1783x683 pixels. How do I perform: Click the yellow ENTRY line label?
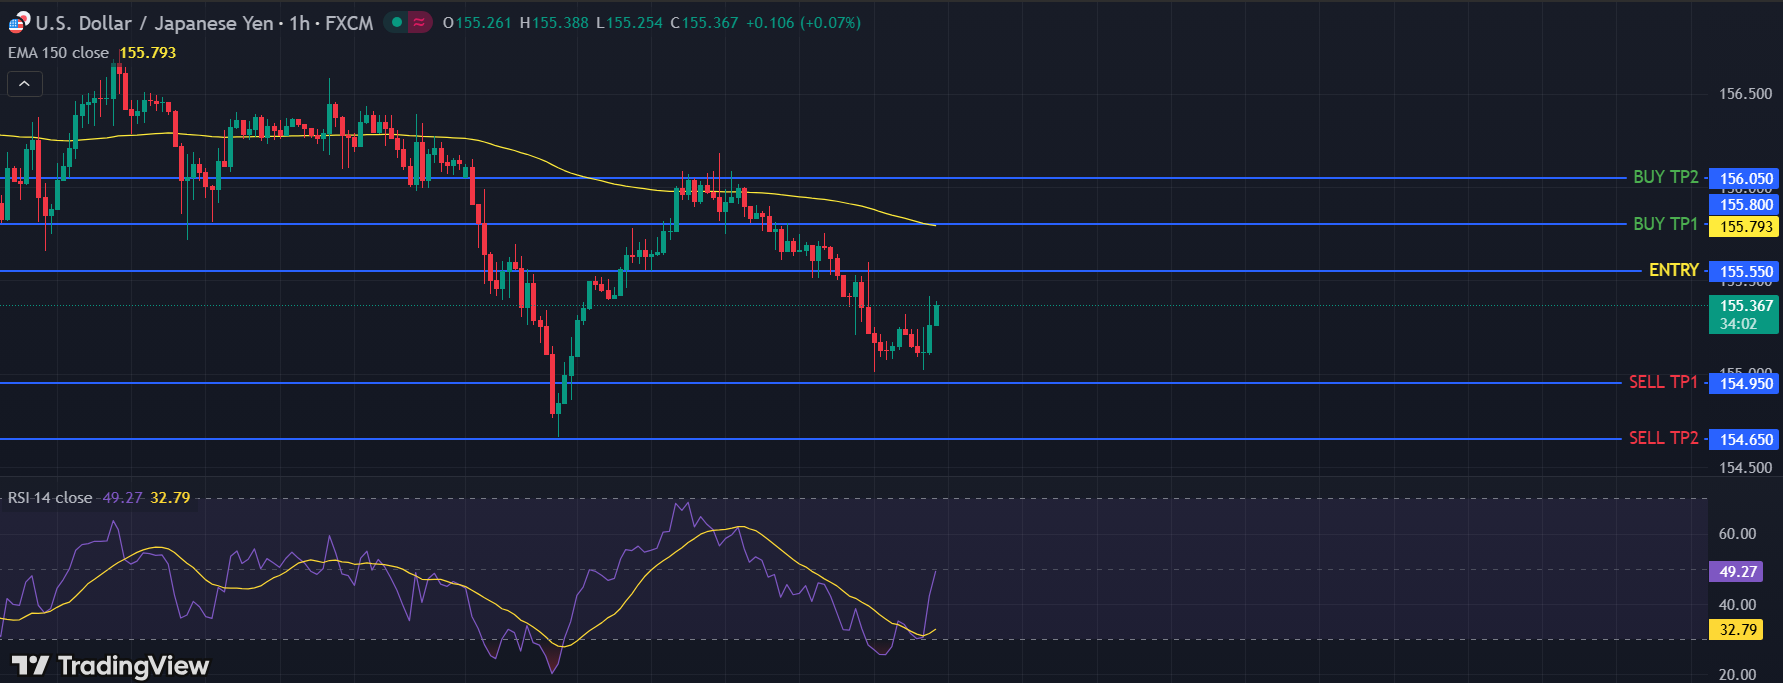point(1673,270)
